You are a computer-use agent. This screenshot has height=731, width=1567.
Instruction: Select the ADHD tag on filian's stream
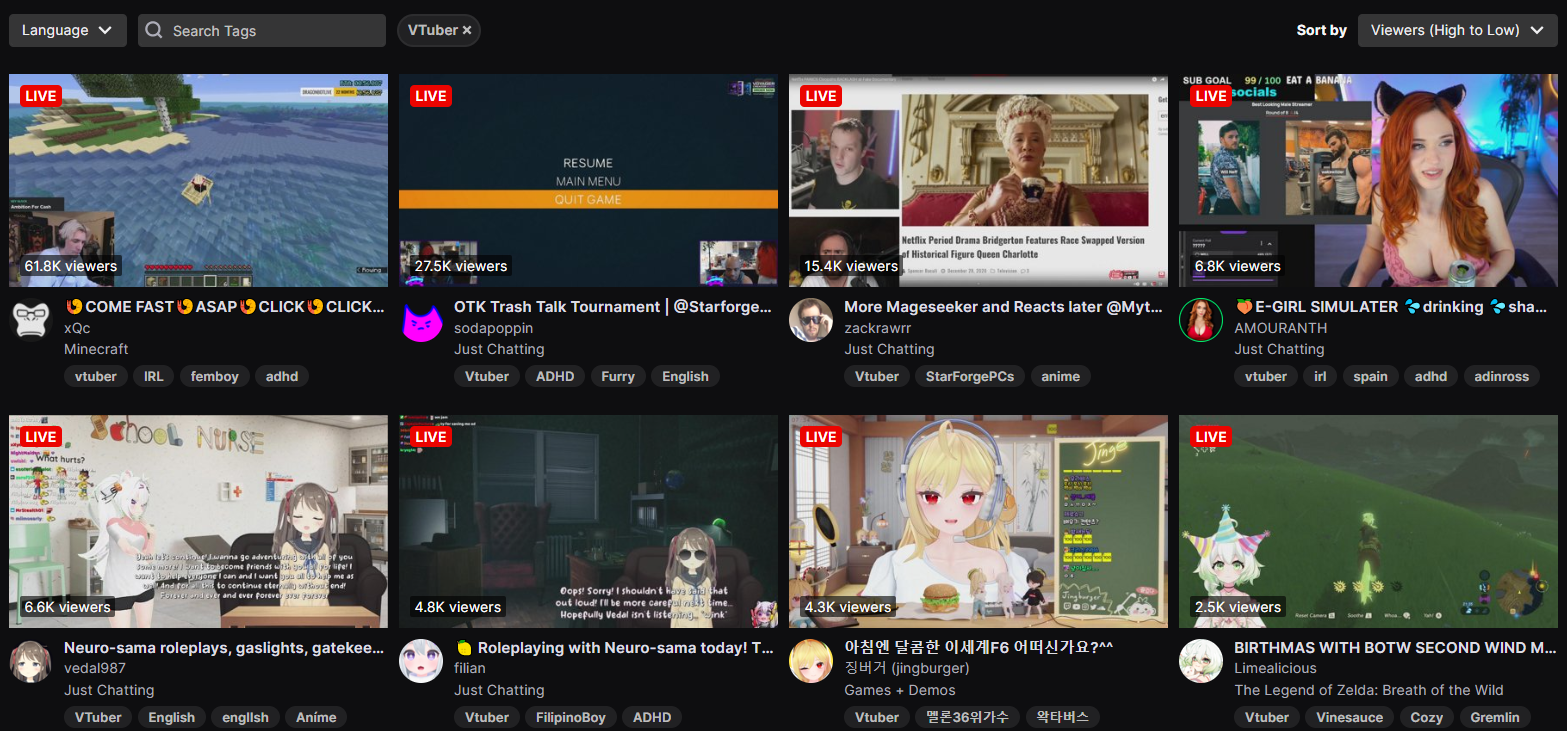(652, 718)
